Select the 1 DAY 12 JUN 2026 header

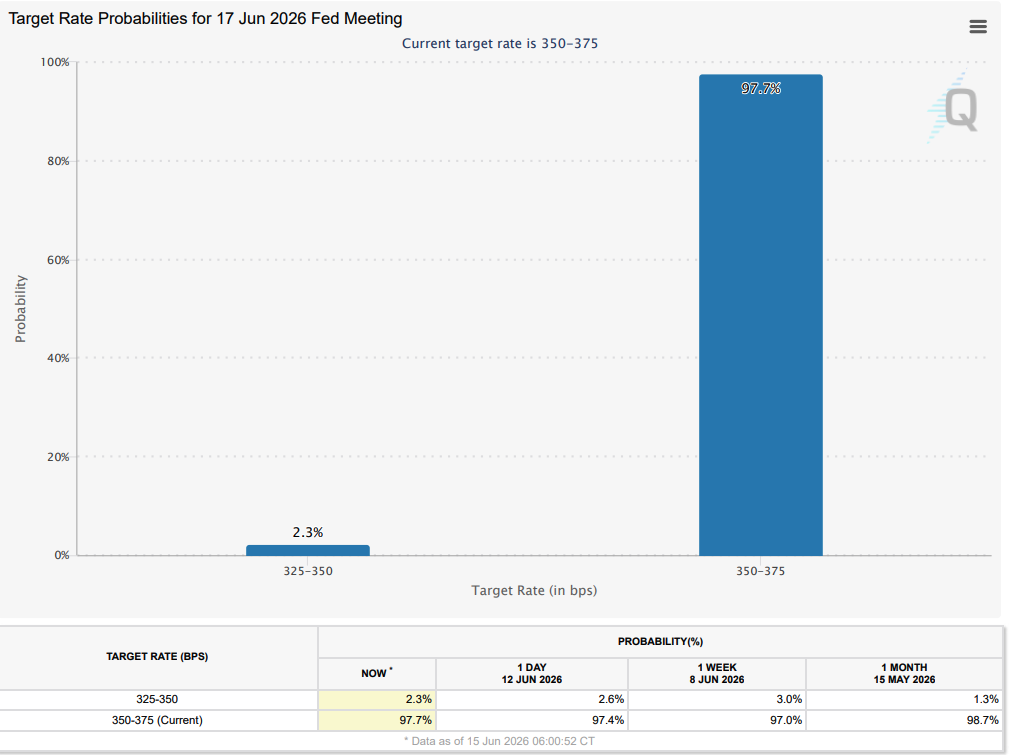click(532, 674)
